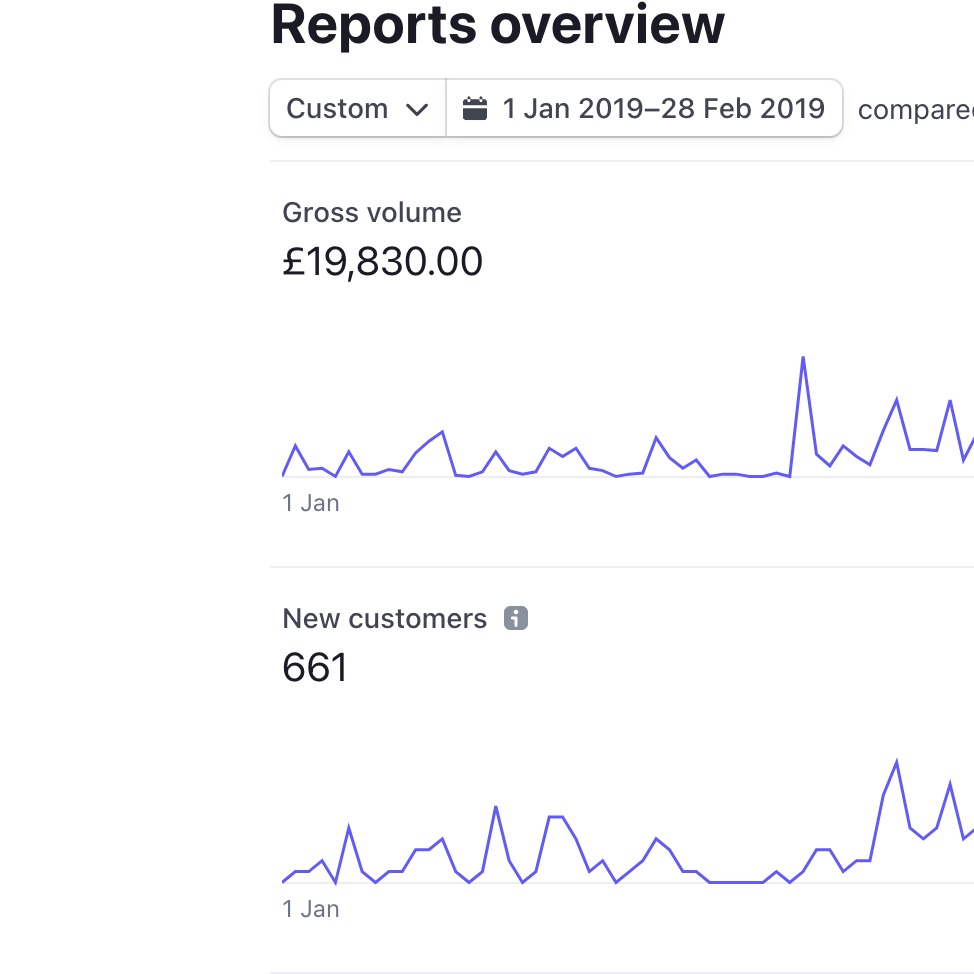Select the New customers heading
This screenshot has height=974, width=974.
coord(385,619)
